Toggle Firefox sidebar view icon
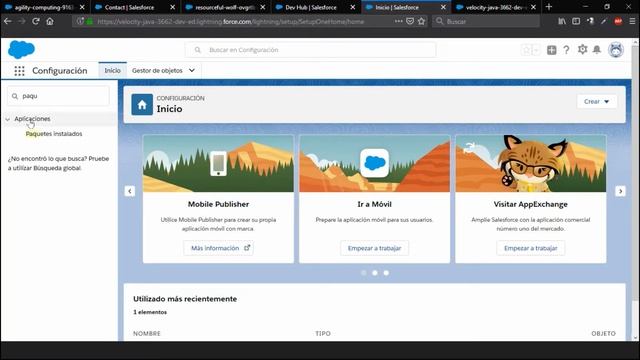 (576, 21)
